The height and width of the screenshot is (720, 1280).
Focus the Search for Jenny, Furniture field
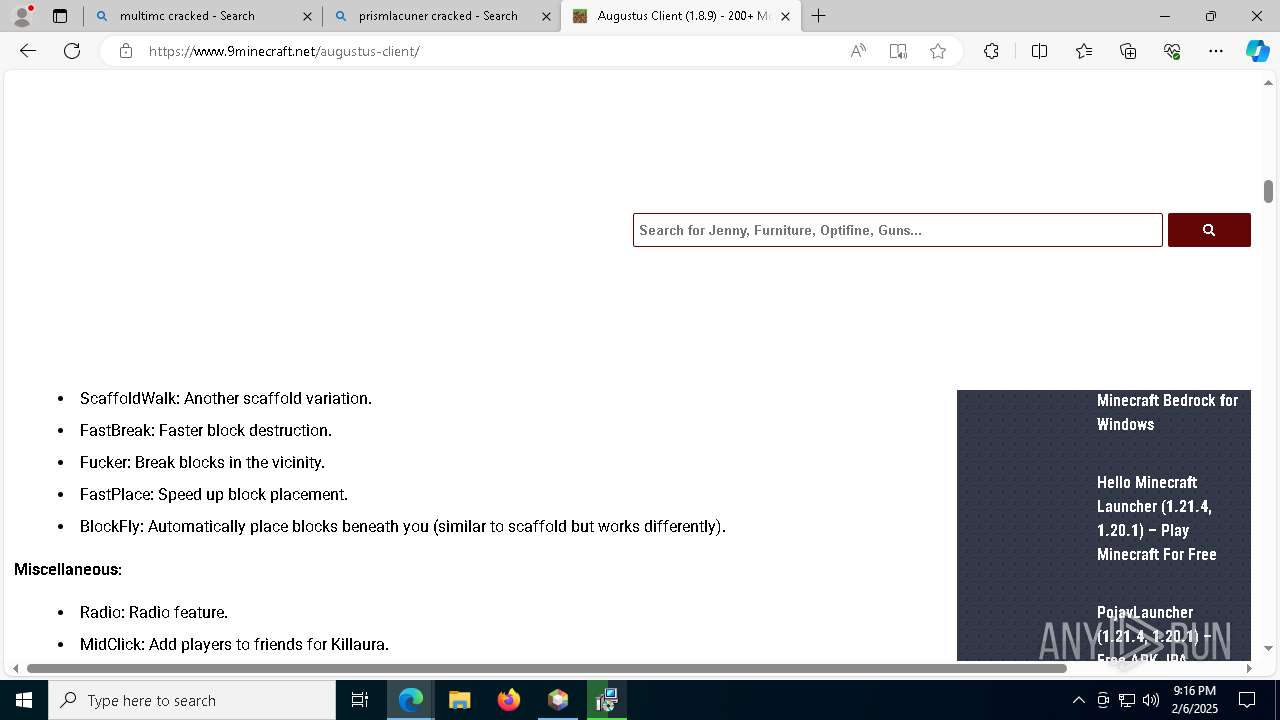pos(897,230)
